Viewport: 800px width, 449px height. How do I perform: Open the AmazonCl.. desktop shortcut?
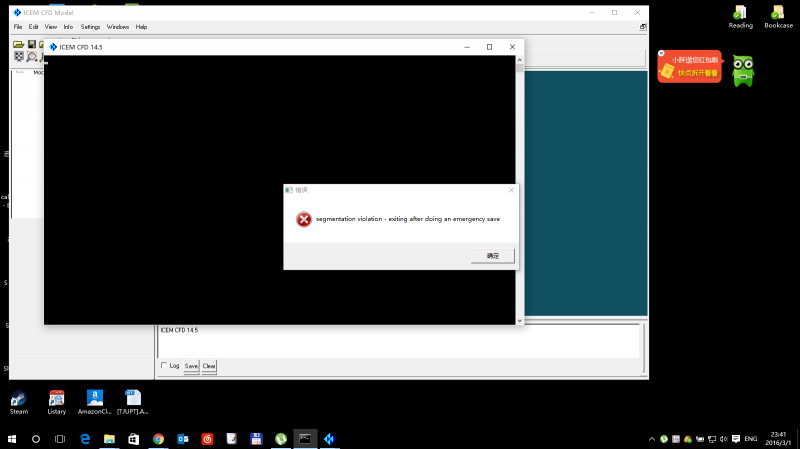pos(94,402)
